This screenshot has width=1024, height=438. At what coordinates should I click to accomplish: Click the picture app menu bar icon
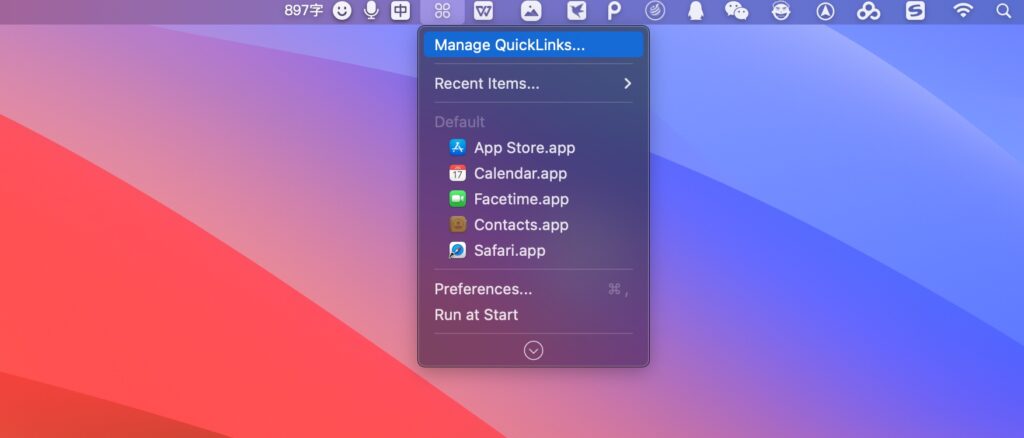pos(531,10)
